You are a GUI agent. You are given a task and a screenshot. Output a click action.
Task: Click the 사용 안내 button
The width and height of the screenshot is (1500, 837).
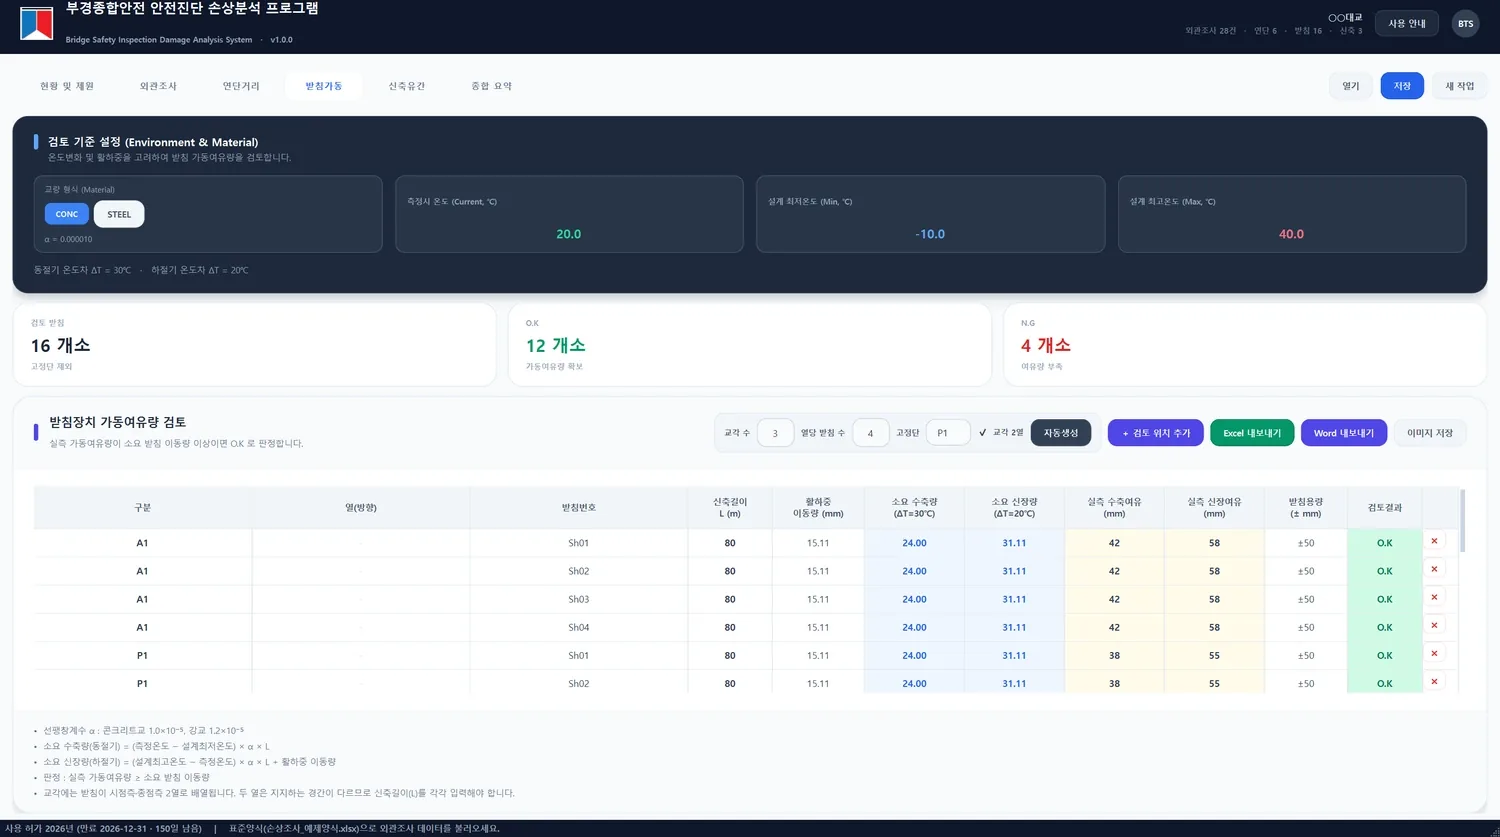pyautogui.click(x=1407, y=23)
